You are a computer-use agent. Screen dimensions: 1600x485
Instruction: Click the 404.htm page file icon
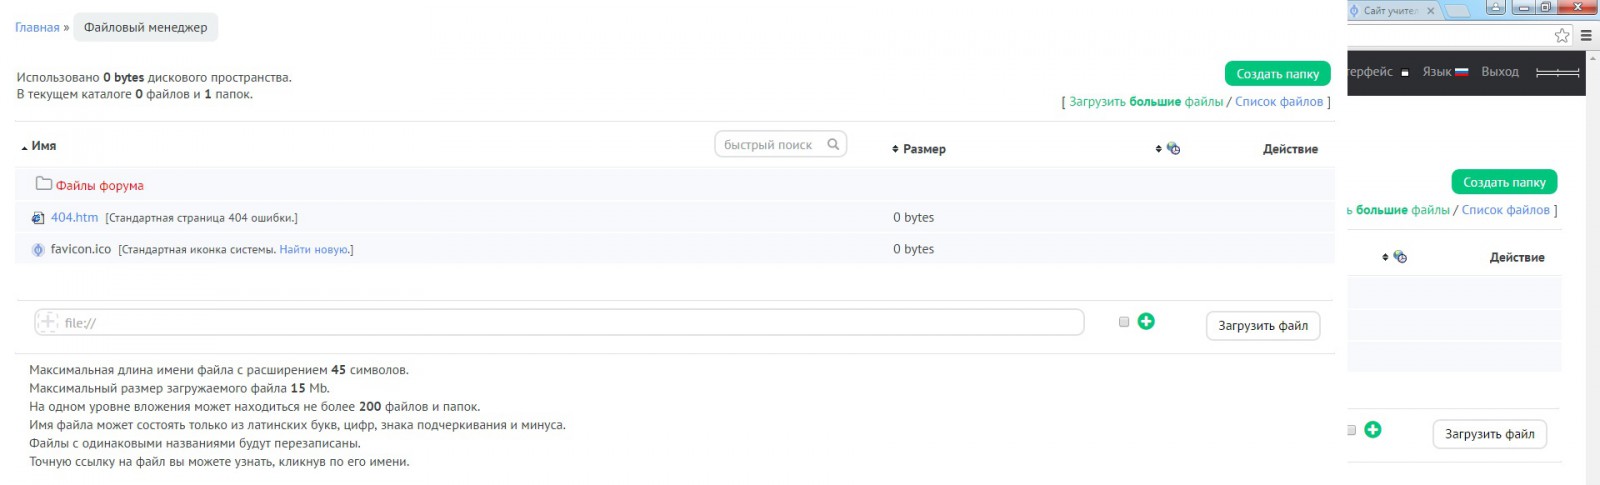(x=38, y=218)
